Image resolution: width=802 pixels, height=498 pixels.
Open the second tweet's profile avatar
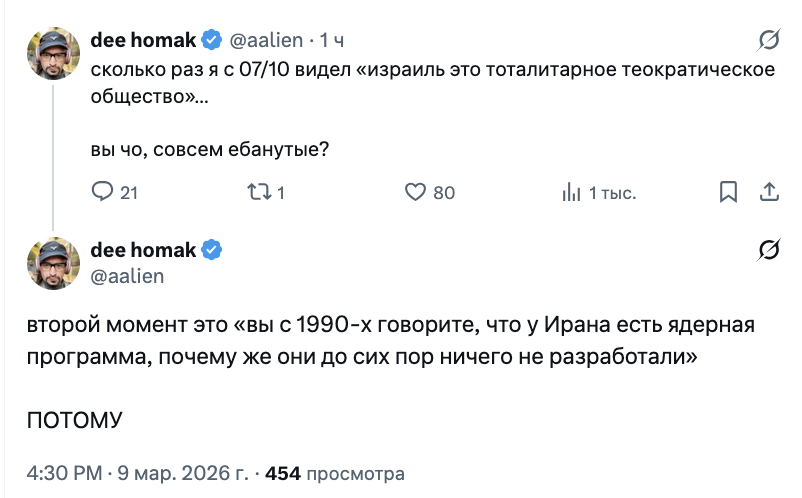click(53, 262)
